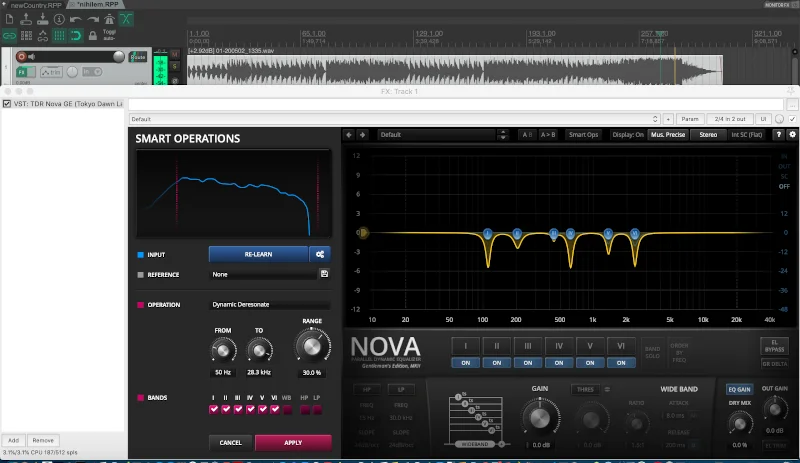Switch to nihilem.RPP project tab
Screen dimensions: 800x463
coord(97,5)
